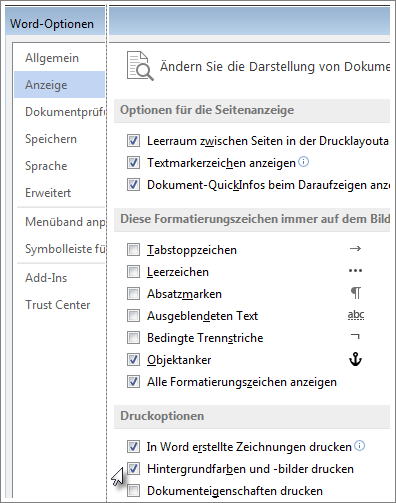Click the Optionen für die Seitenanzeige heading
396x503 pixels.
click(207, 110)
